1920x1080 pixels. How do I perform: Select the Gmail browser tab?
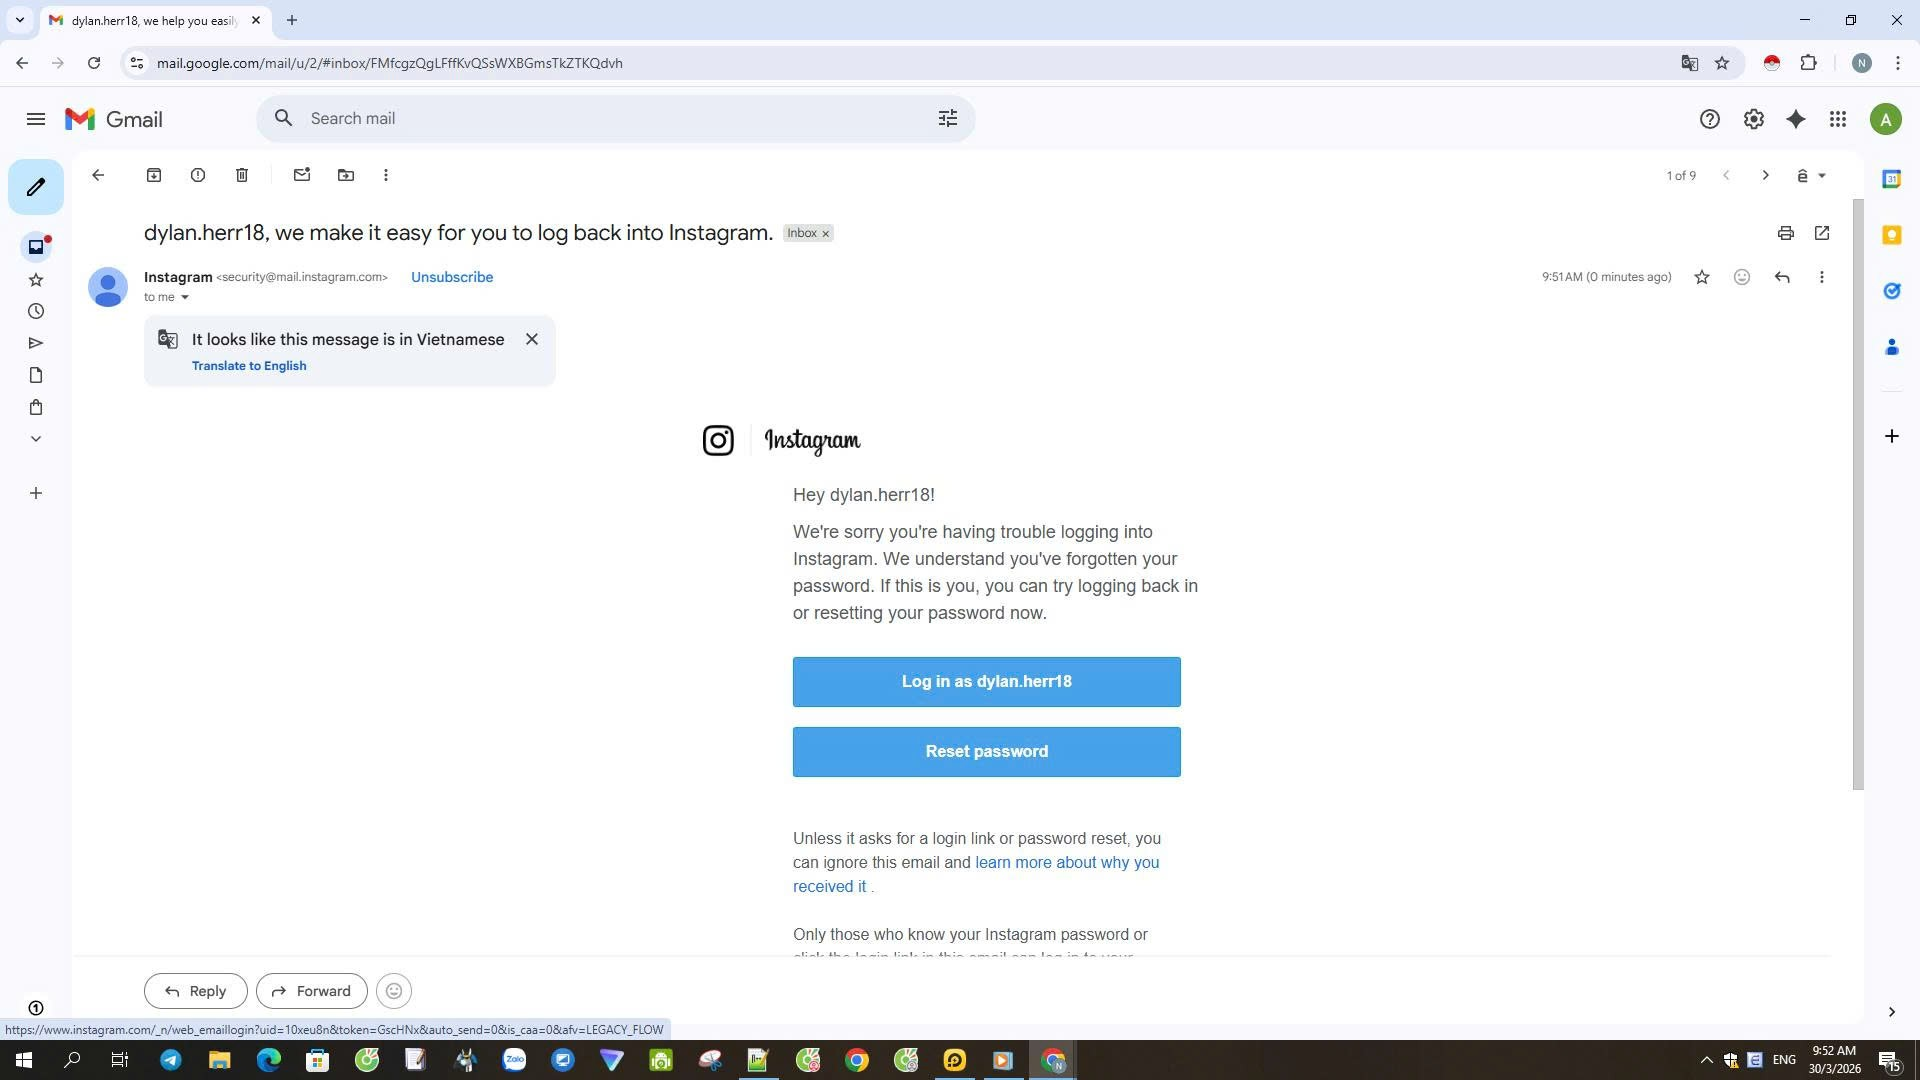(x=154, y=20)
